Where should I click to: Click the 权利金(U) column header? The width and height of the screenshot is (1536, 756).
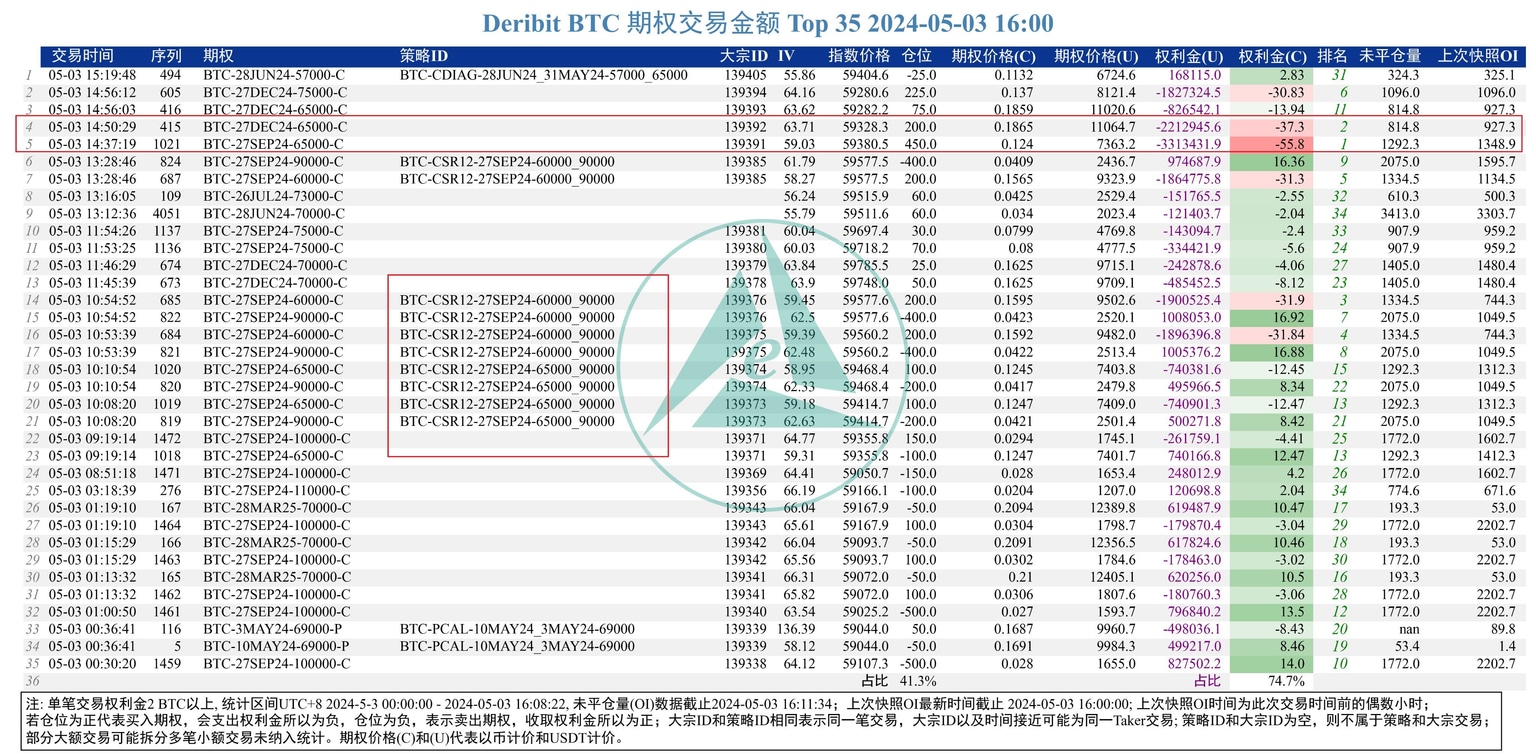tap(1189, 56)
